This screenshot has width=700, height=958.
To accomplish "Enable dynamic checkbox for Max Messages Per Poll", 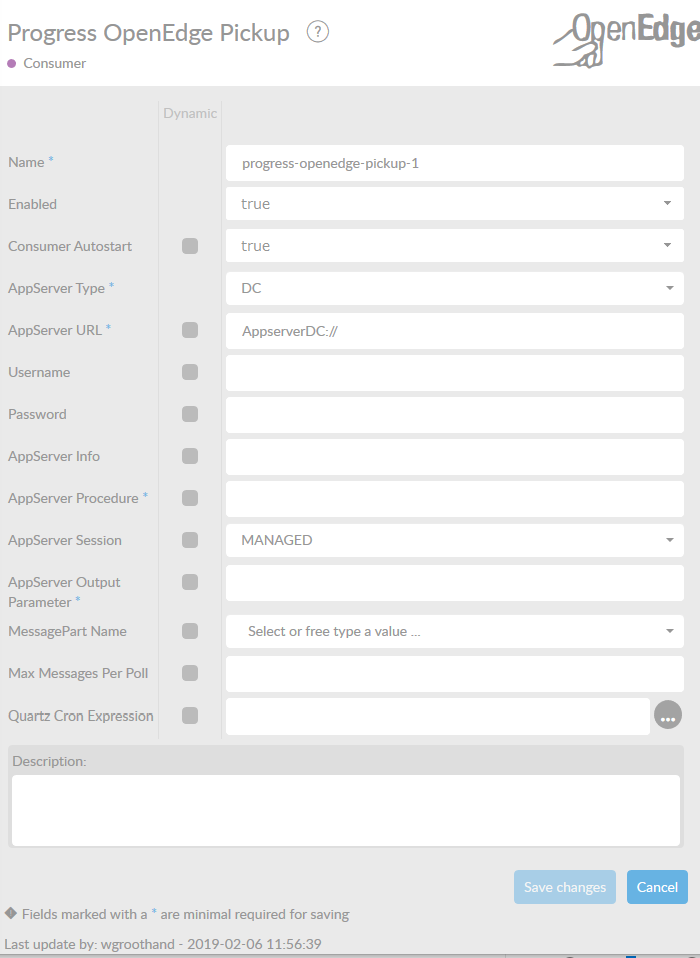I will (x=190, y=673).
